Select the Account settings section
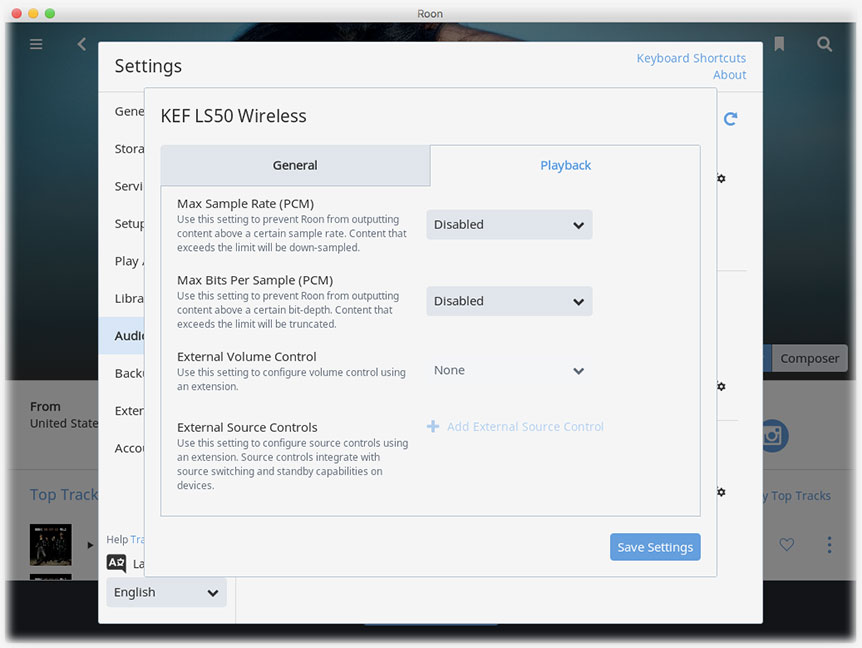This screenshot has height=648, width=862. coord(122,448)
